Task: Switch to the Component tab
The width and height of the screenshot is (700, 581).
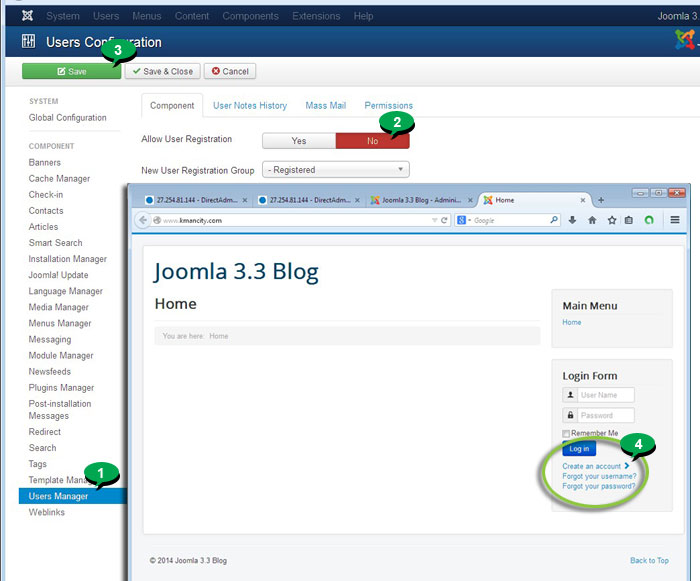Action: [x=172, y=105]
